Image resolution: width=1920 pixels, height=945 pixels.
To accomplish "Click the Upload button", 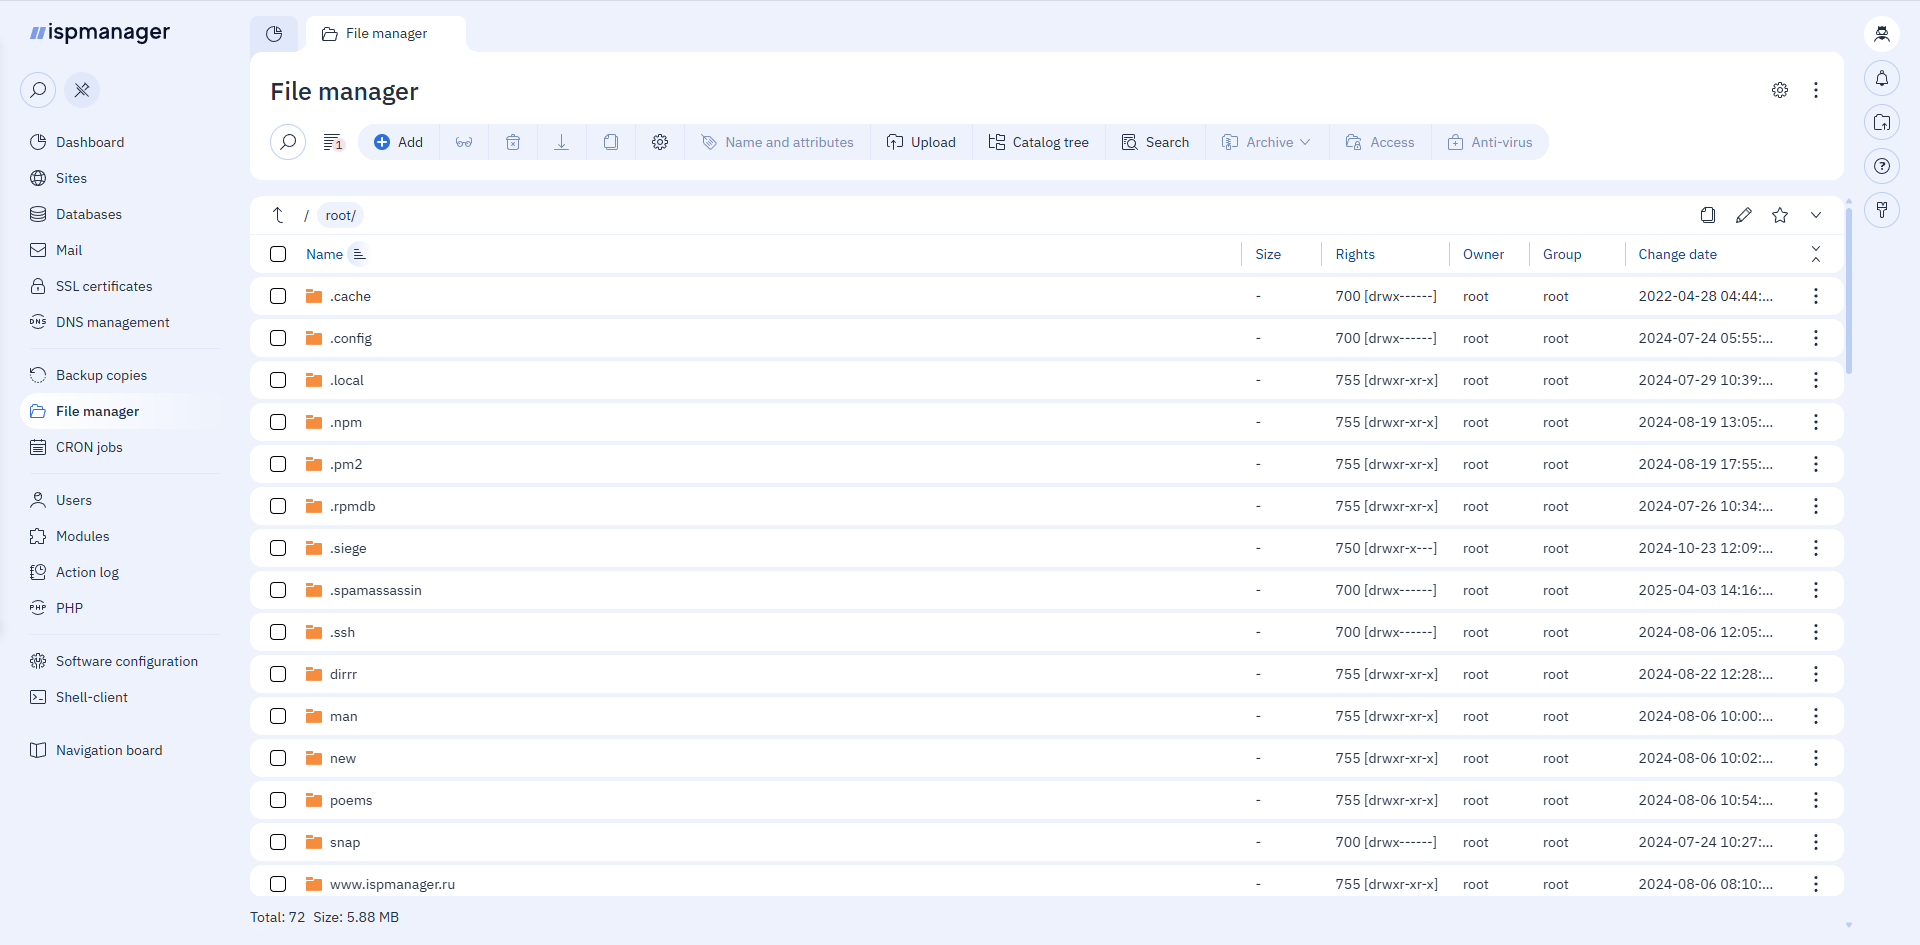I will [x=921, y=142].
